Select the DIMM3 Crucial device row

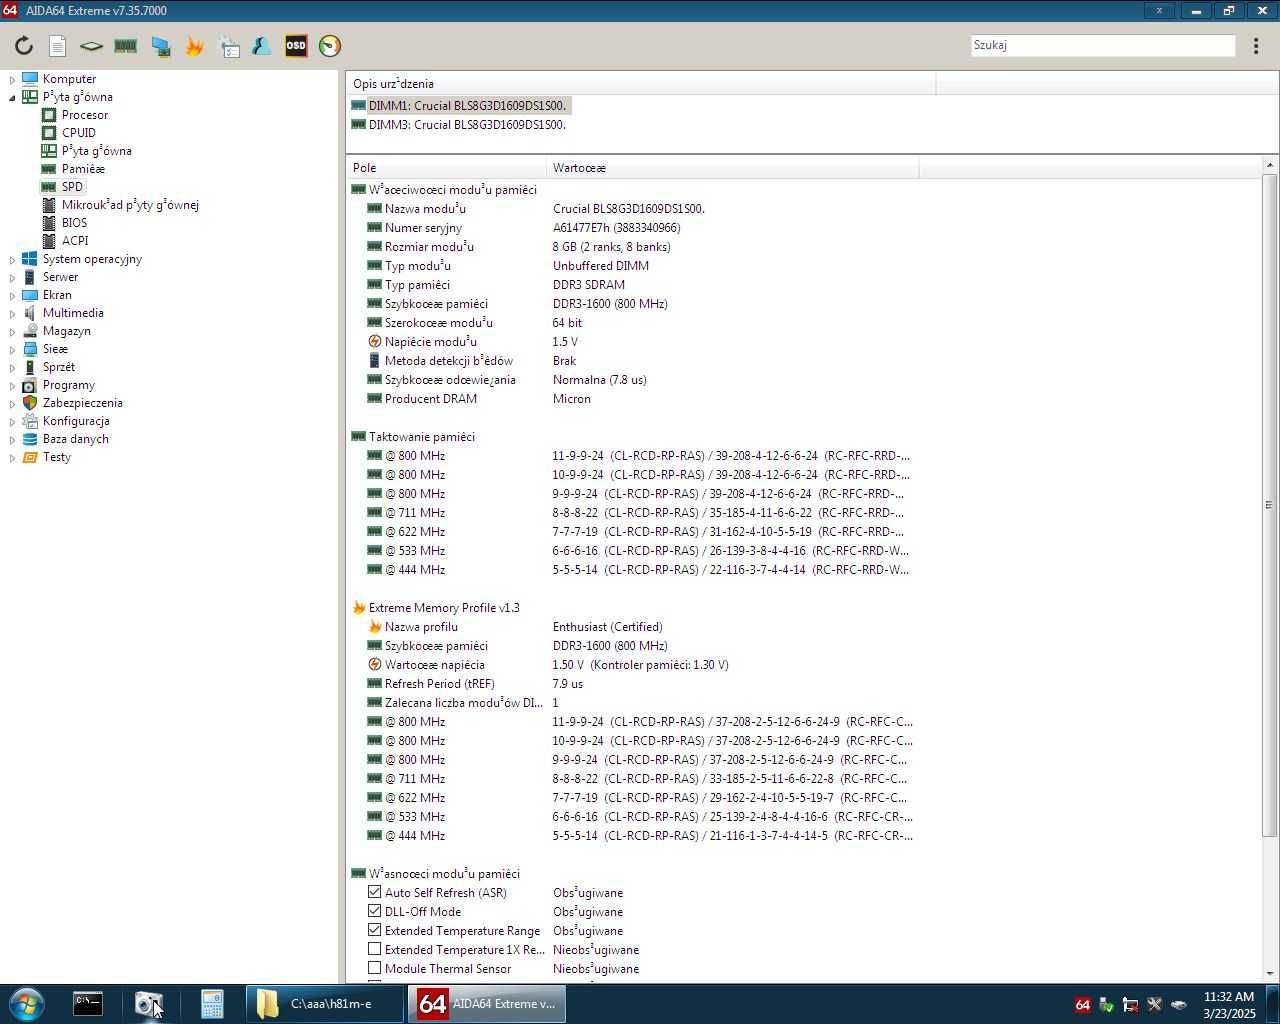pos(460,125)
